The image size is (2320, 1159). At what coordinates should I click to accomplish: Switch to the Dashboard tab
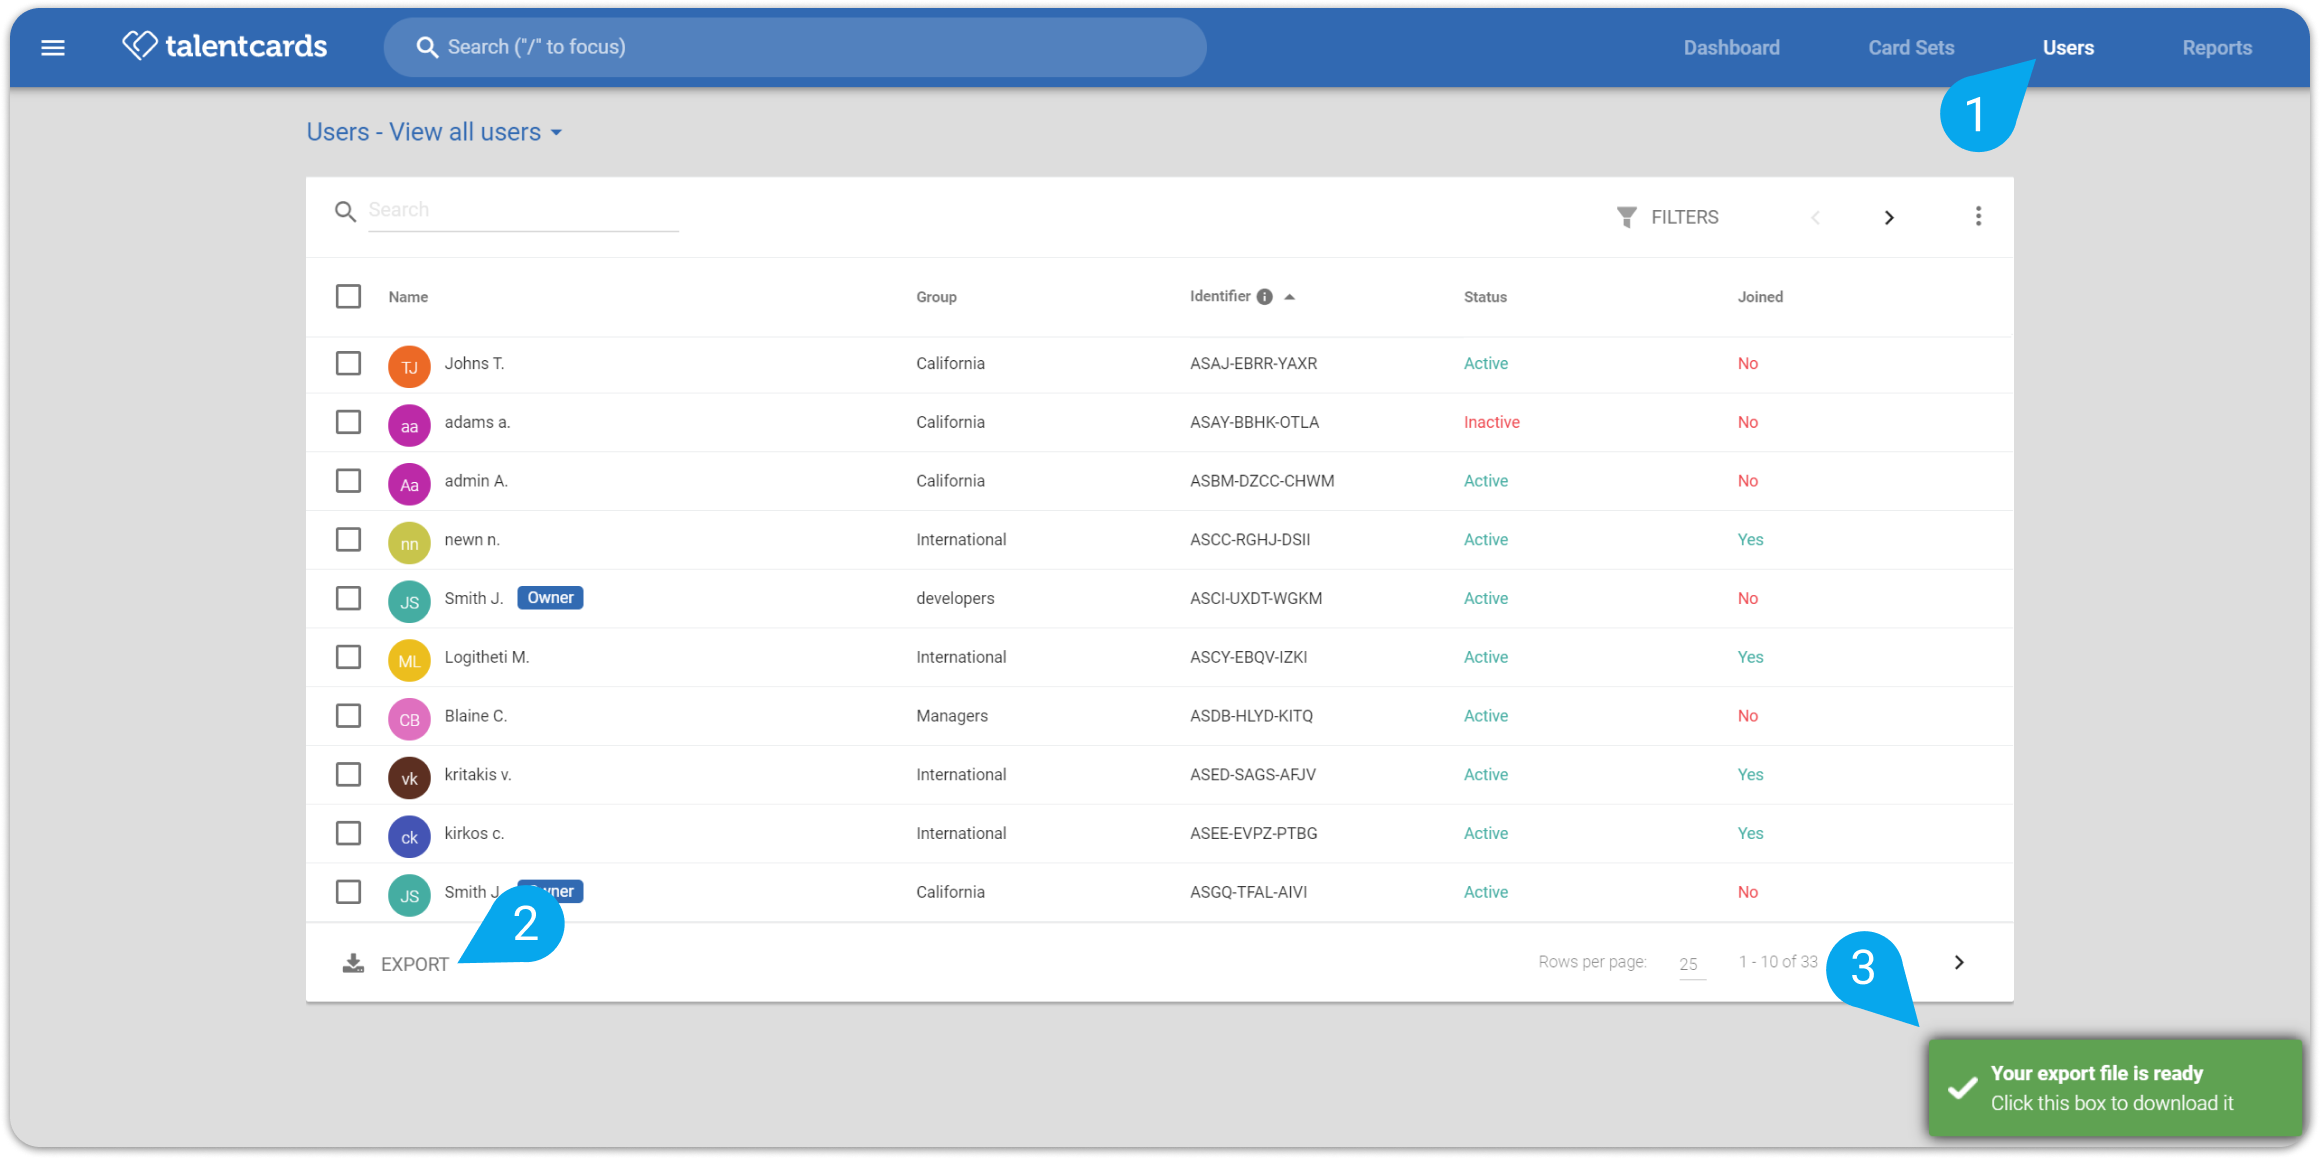[1731, 47]
